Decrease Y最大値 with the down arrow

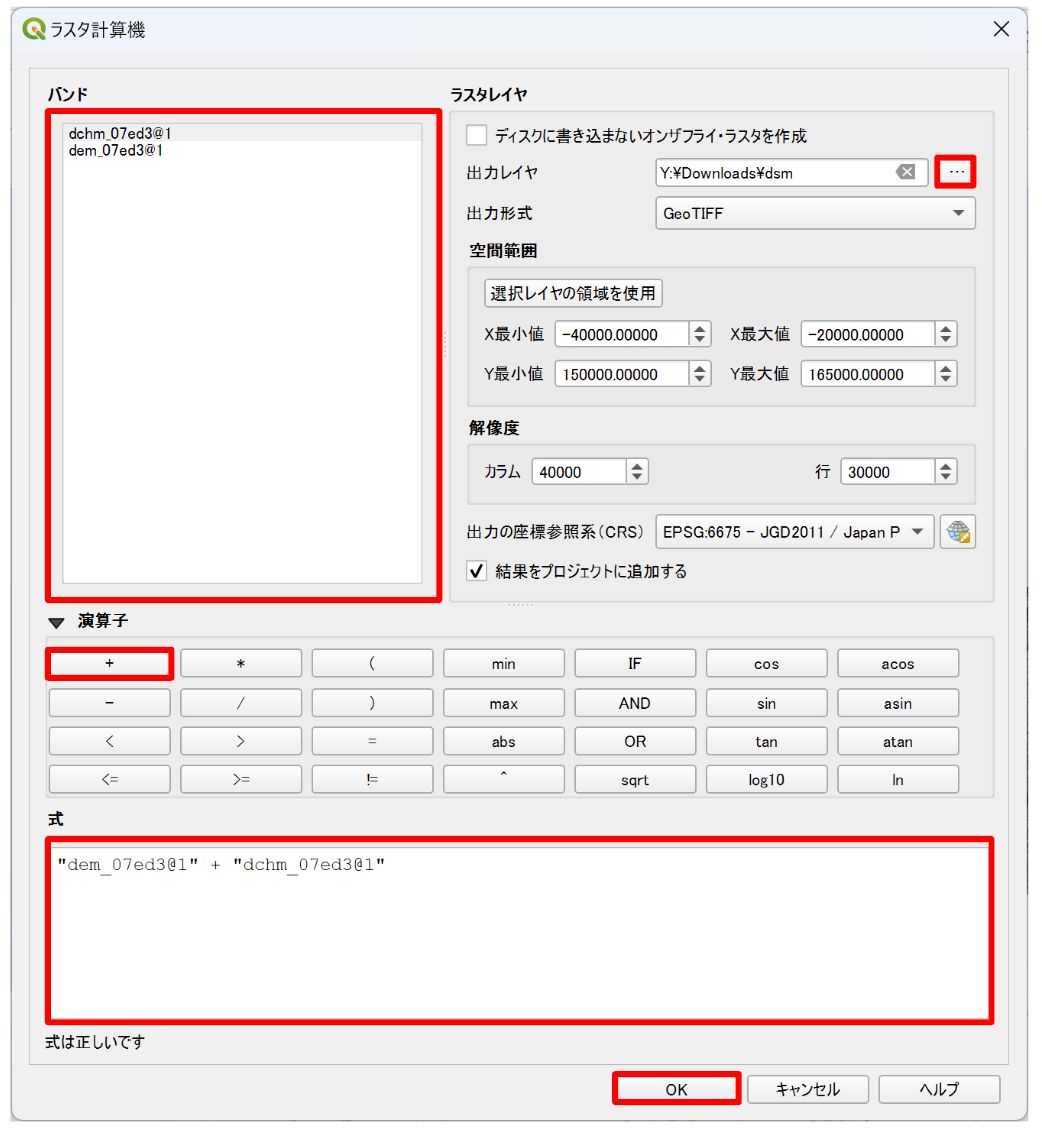point(946,380)
